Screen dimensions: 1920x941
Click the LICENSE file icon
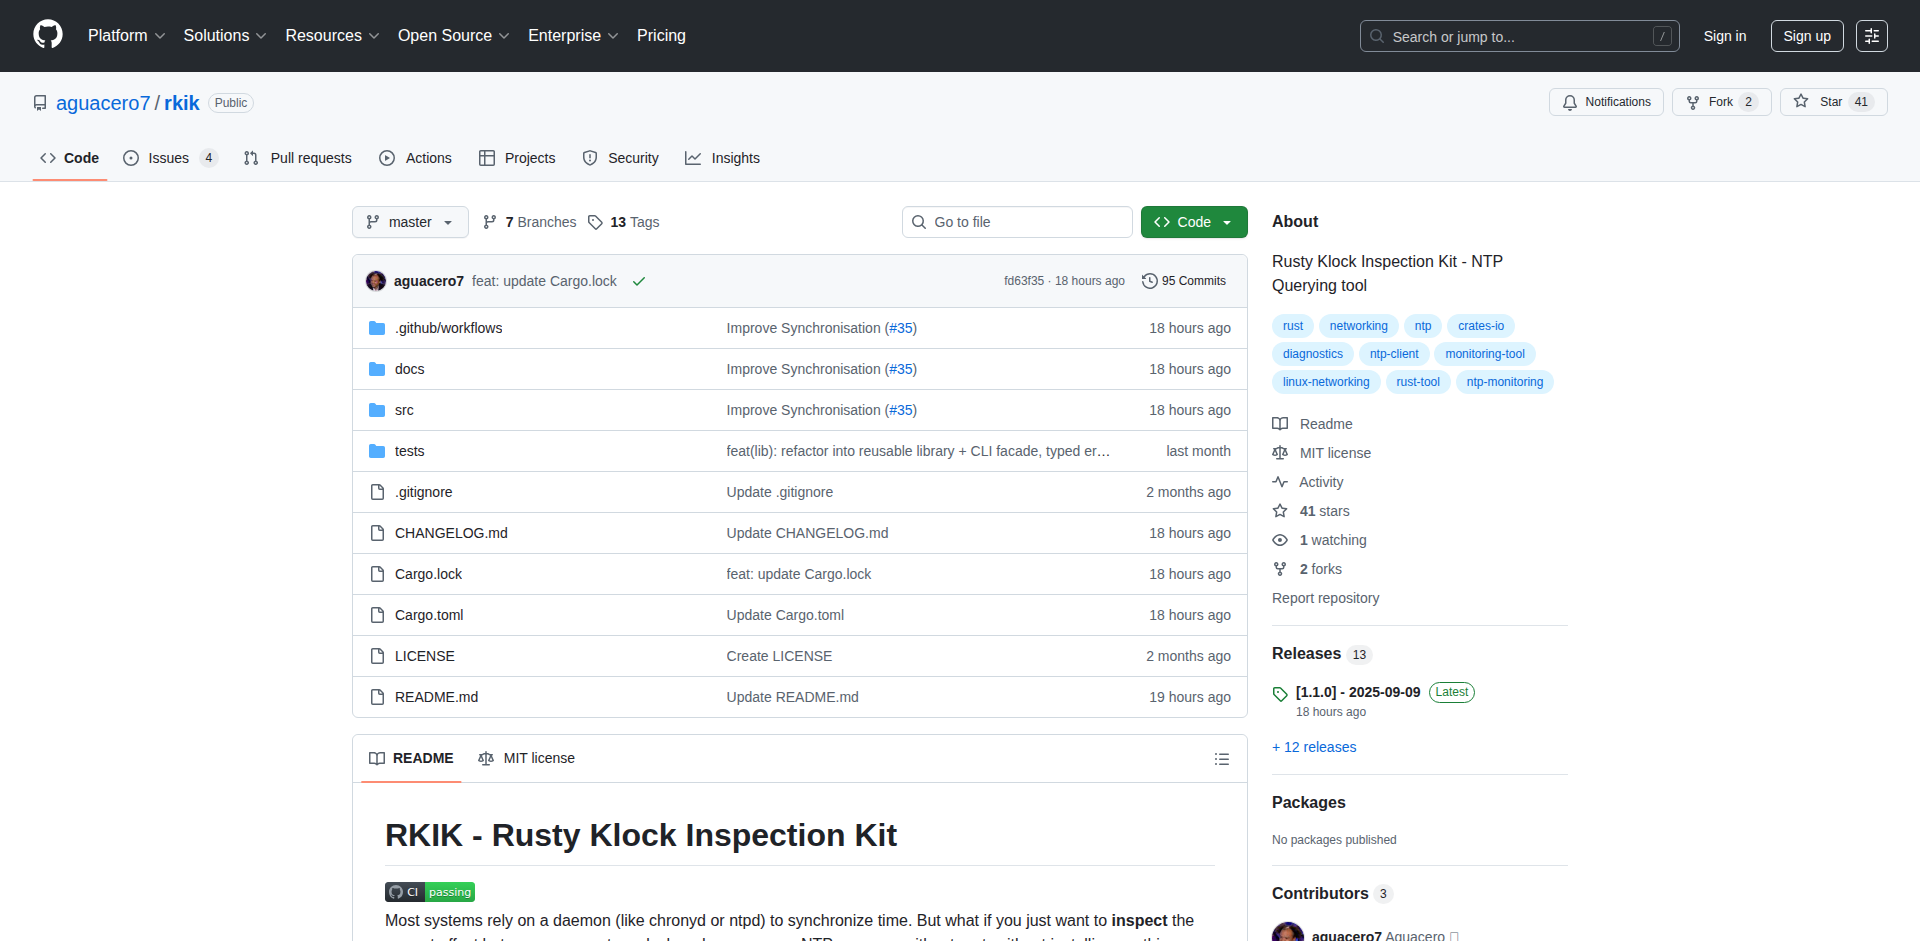(x=377, y=656)
